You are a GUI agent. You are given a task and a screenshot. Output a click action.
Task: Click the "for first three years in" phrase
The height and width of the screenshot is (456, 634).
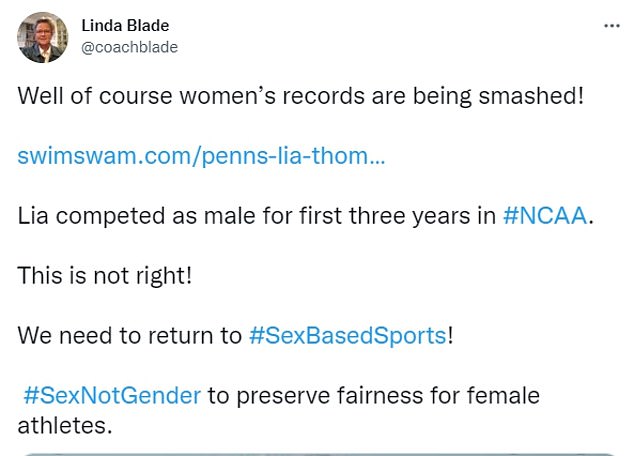pyautogui.click(x=378, y=216)
